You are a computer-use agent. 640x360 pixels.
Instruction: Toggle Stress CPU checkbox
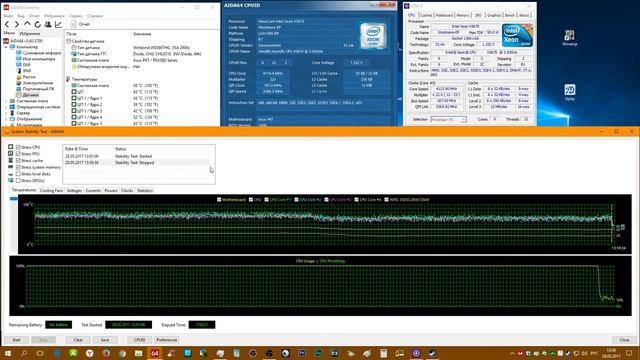tap(18, 147)
